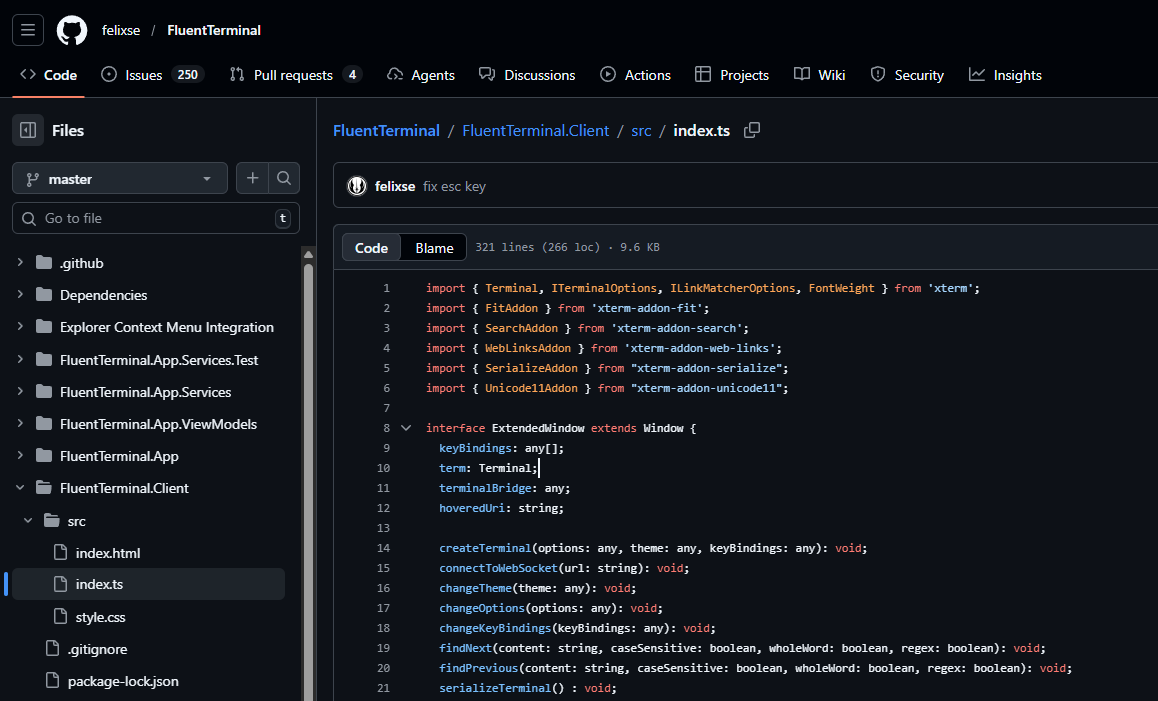Collapse the interface ExtendedWindow code block

(406, 427)
